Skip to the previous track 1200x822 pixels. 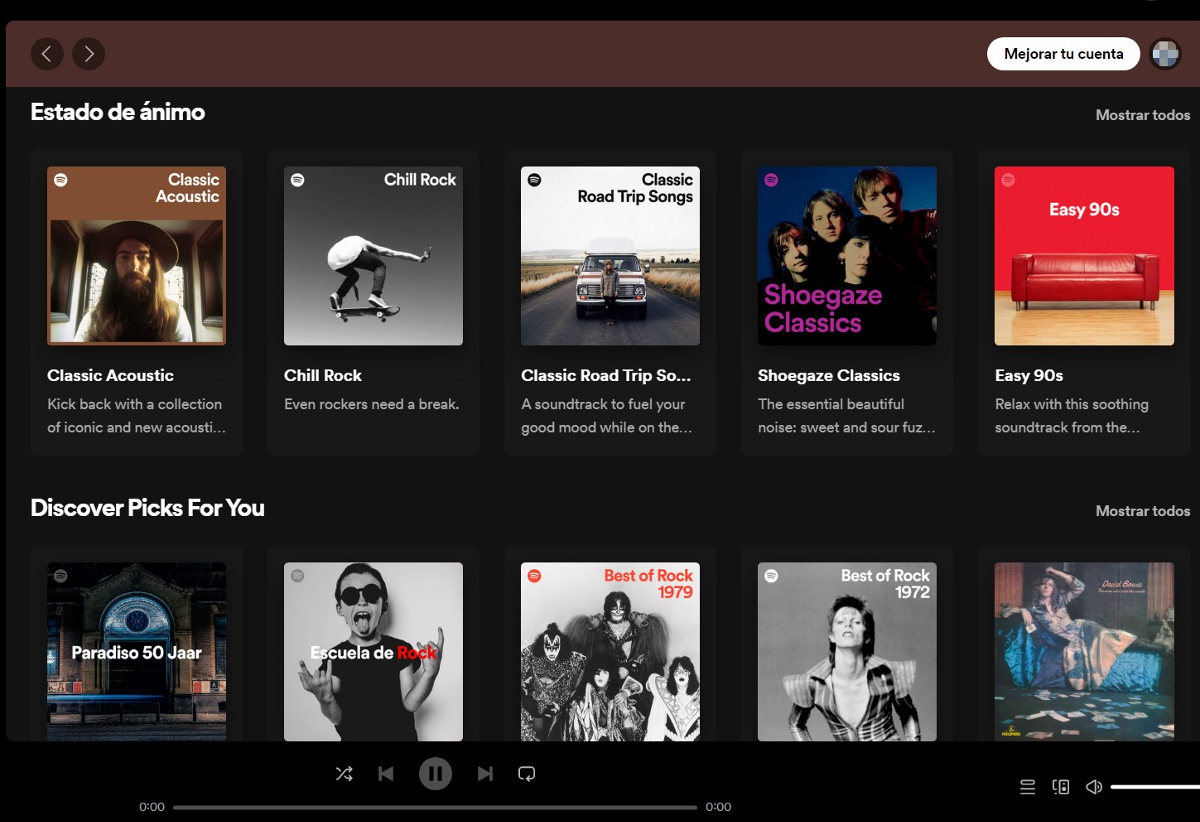(386, 773)
